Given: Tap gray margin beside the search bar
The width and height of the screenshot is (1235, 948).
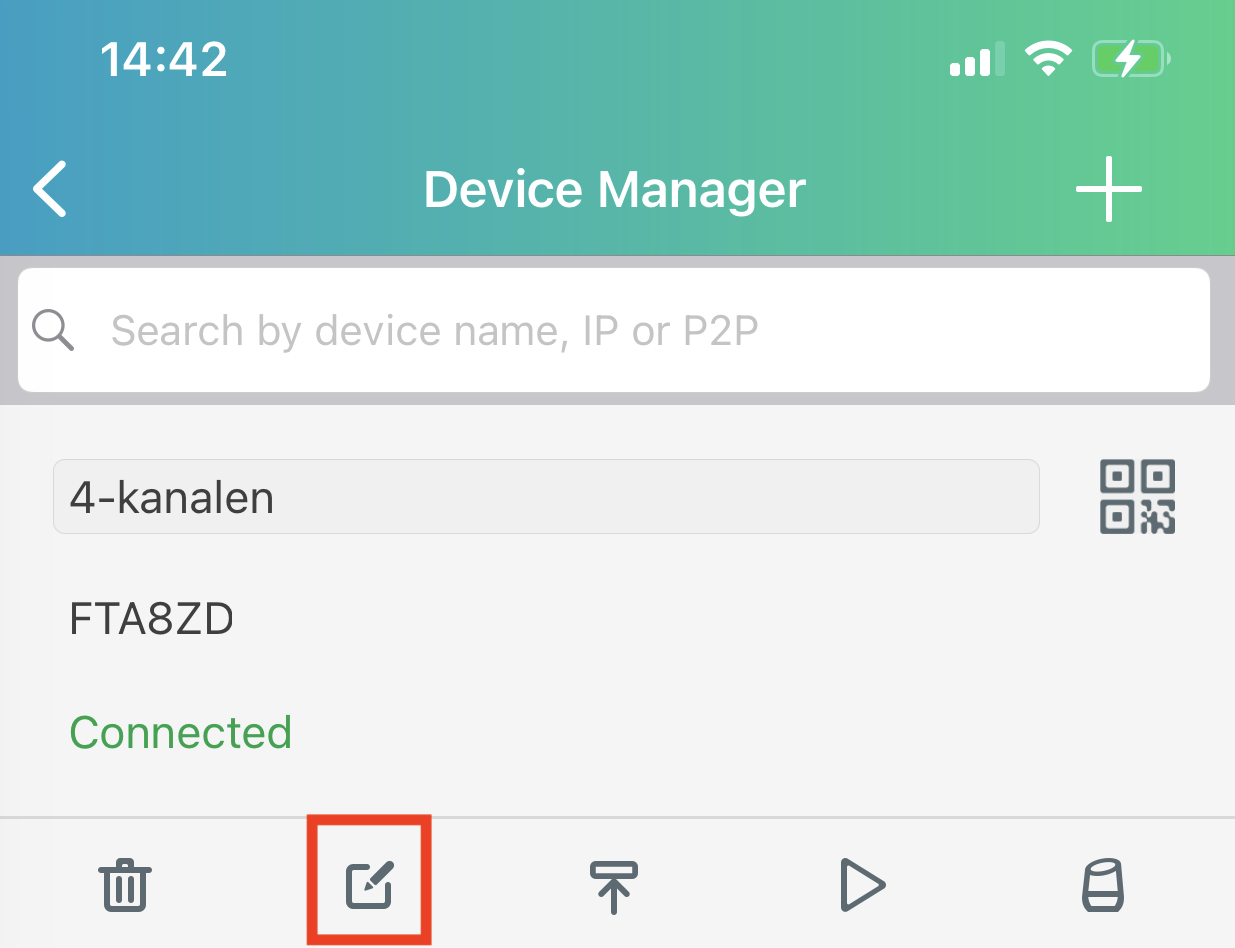Looking at the screenshot, I should [1222, 330].
